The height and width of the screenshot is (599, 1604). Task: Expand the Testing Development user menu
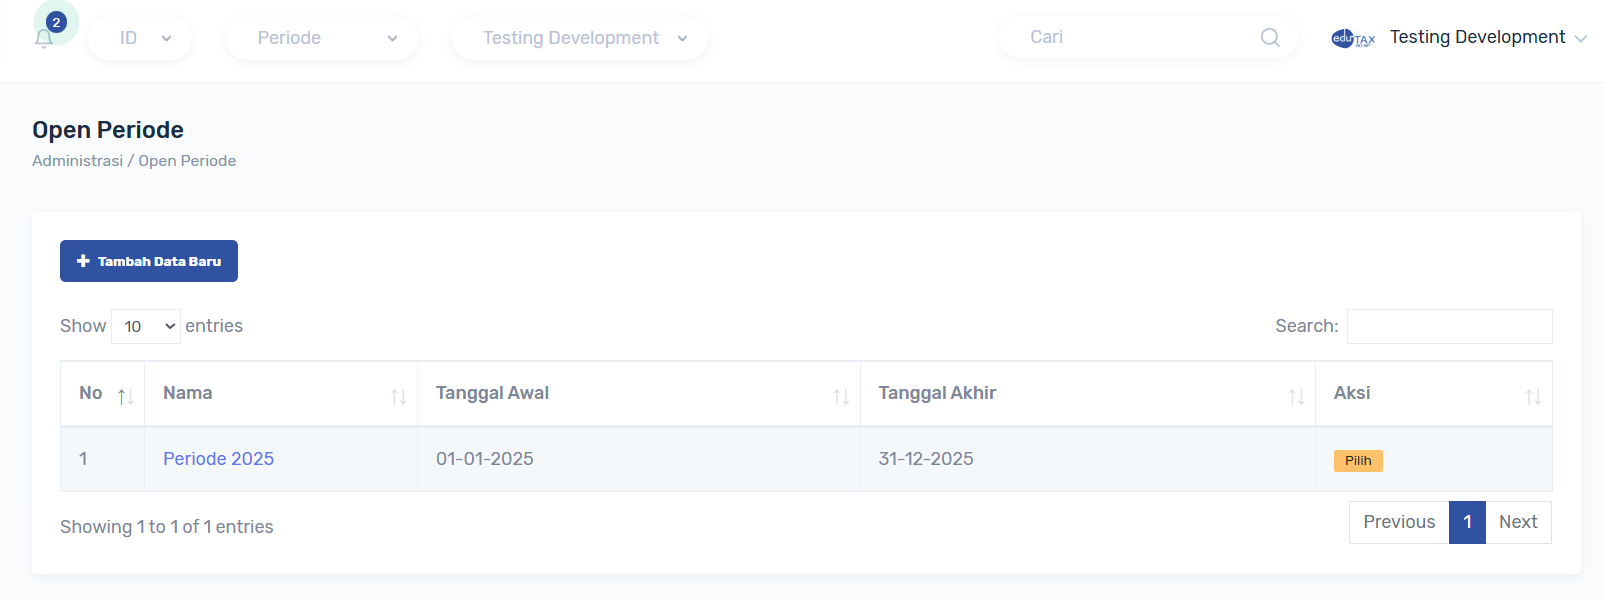pos(1487,38)
